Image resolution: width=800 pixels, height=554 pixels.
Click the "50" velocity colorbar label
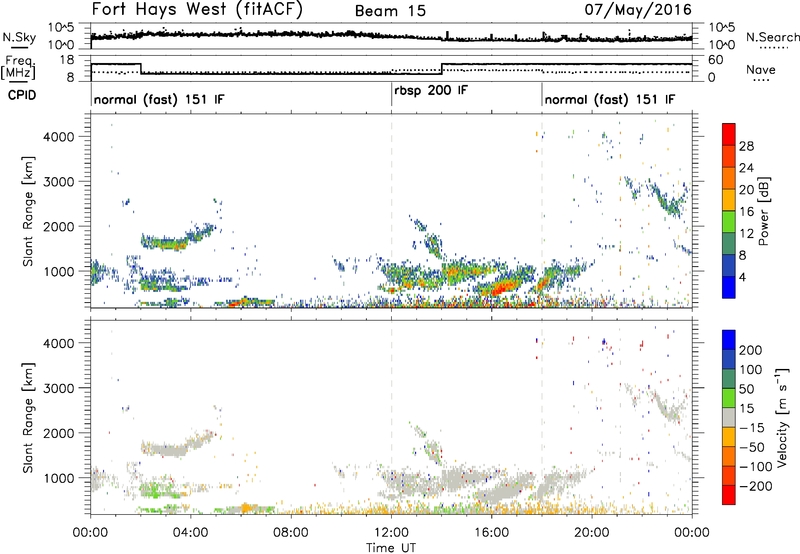(x=747, y=389)
